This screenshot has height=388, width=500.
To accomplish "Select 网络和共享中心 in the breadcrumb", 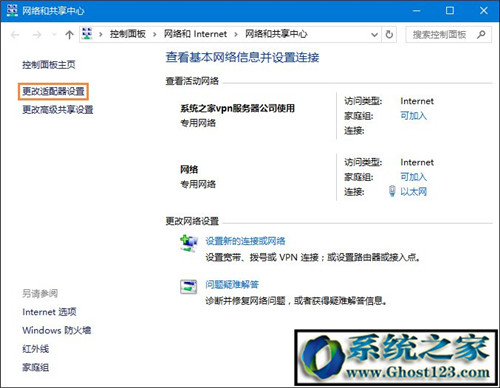I will [276, 34].
